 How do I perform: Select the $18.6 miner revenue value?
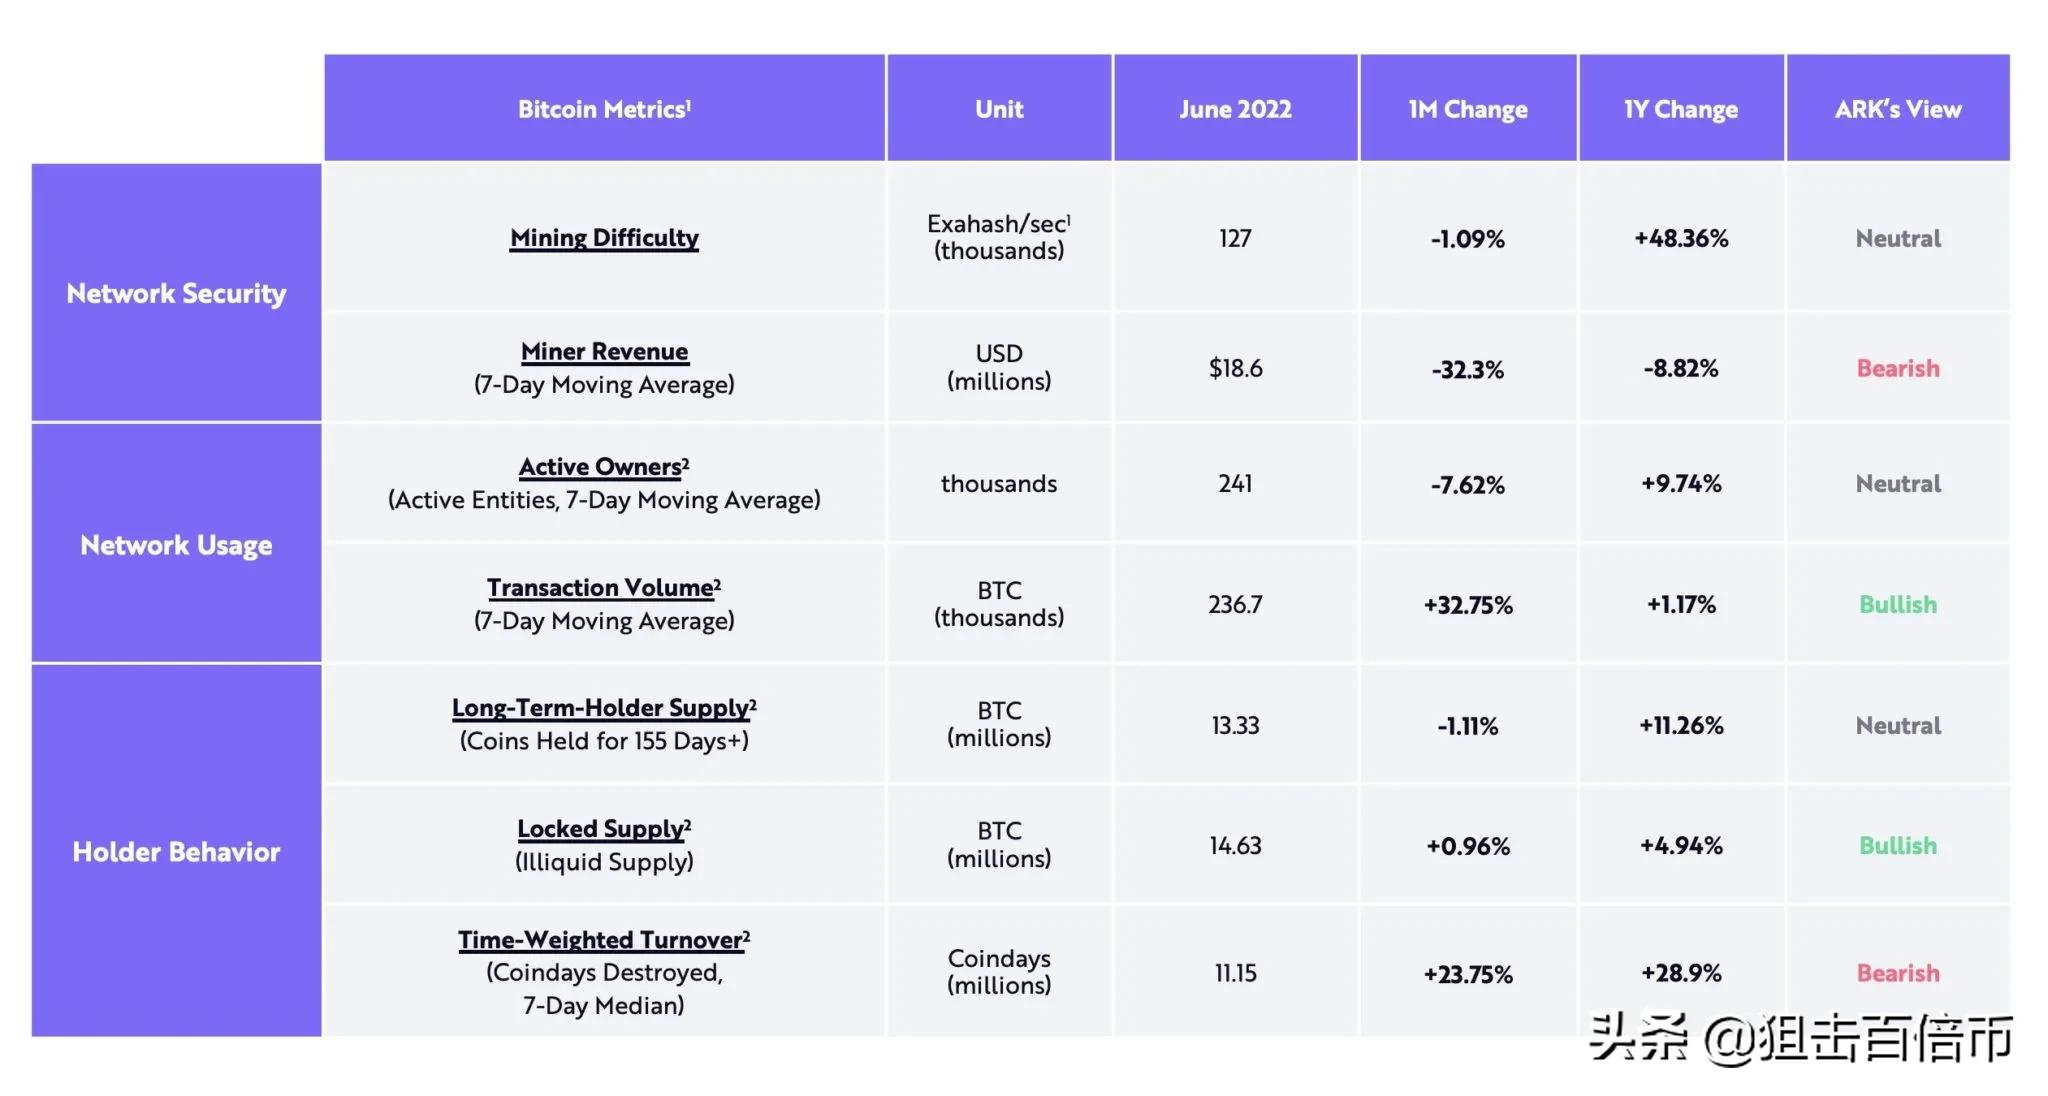[1235, 369]
